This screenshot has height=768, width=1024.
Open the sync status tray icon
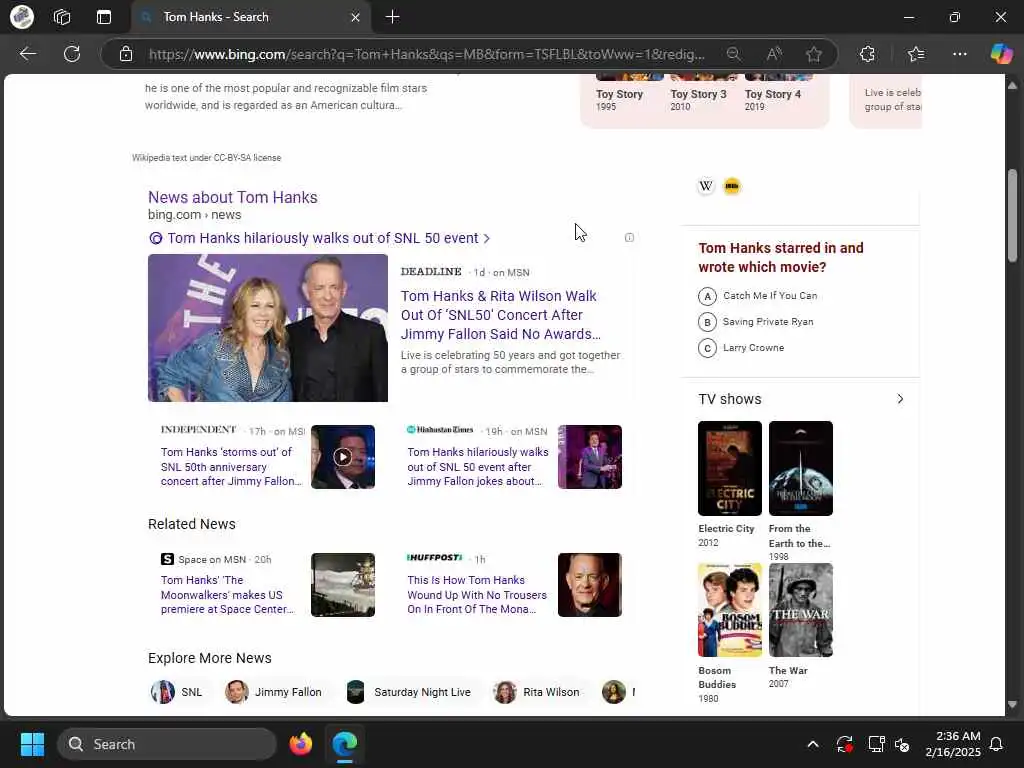point(844,744)
